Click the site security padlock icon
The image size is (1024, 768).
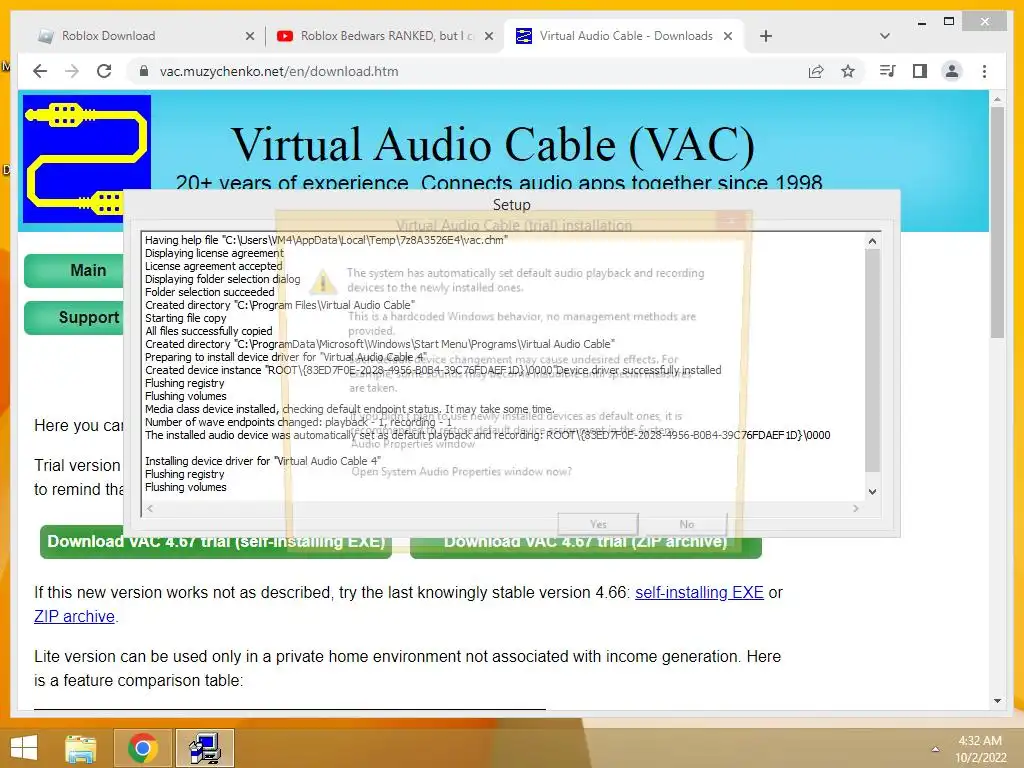[x=144, y=71]
